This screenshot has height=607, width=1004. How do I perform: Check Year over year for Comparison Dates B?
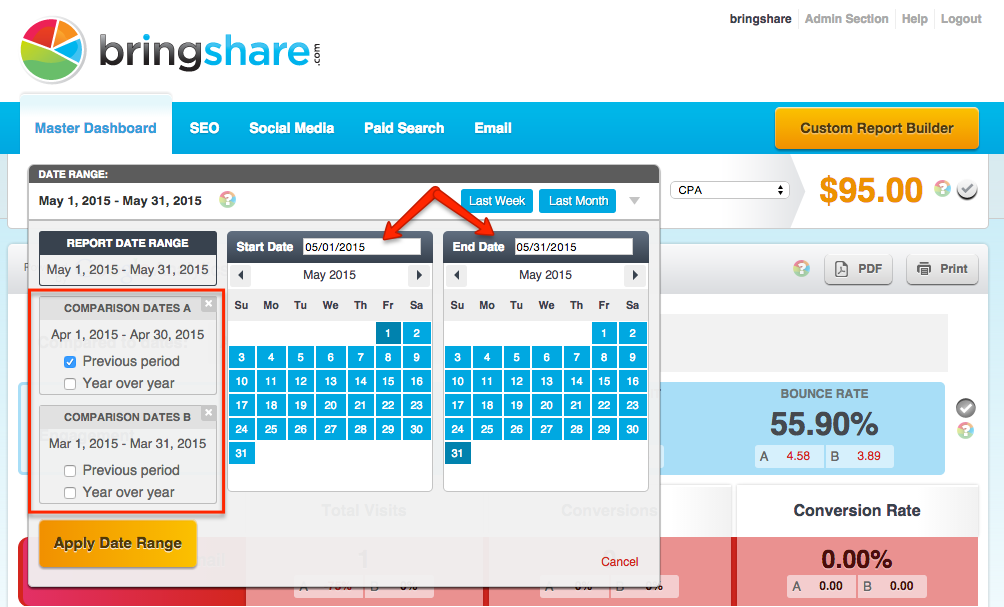click(70, 492)
